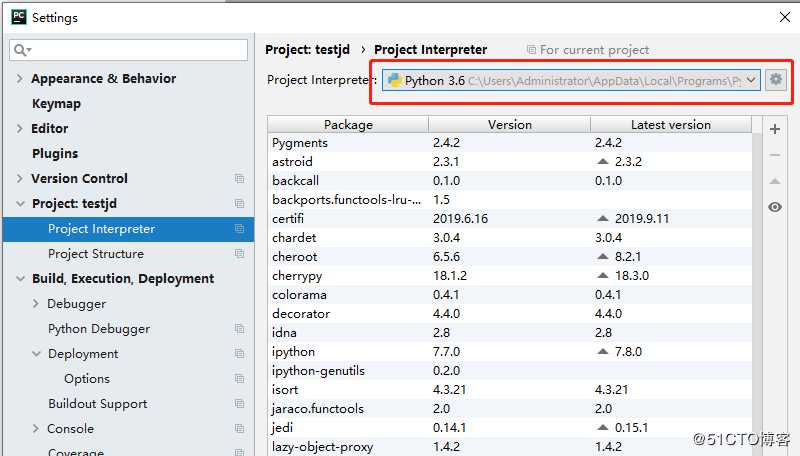Click the project-level icon beside Deployment
This screenshot has width=800, height=456.
[239, 353]
